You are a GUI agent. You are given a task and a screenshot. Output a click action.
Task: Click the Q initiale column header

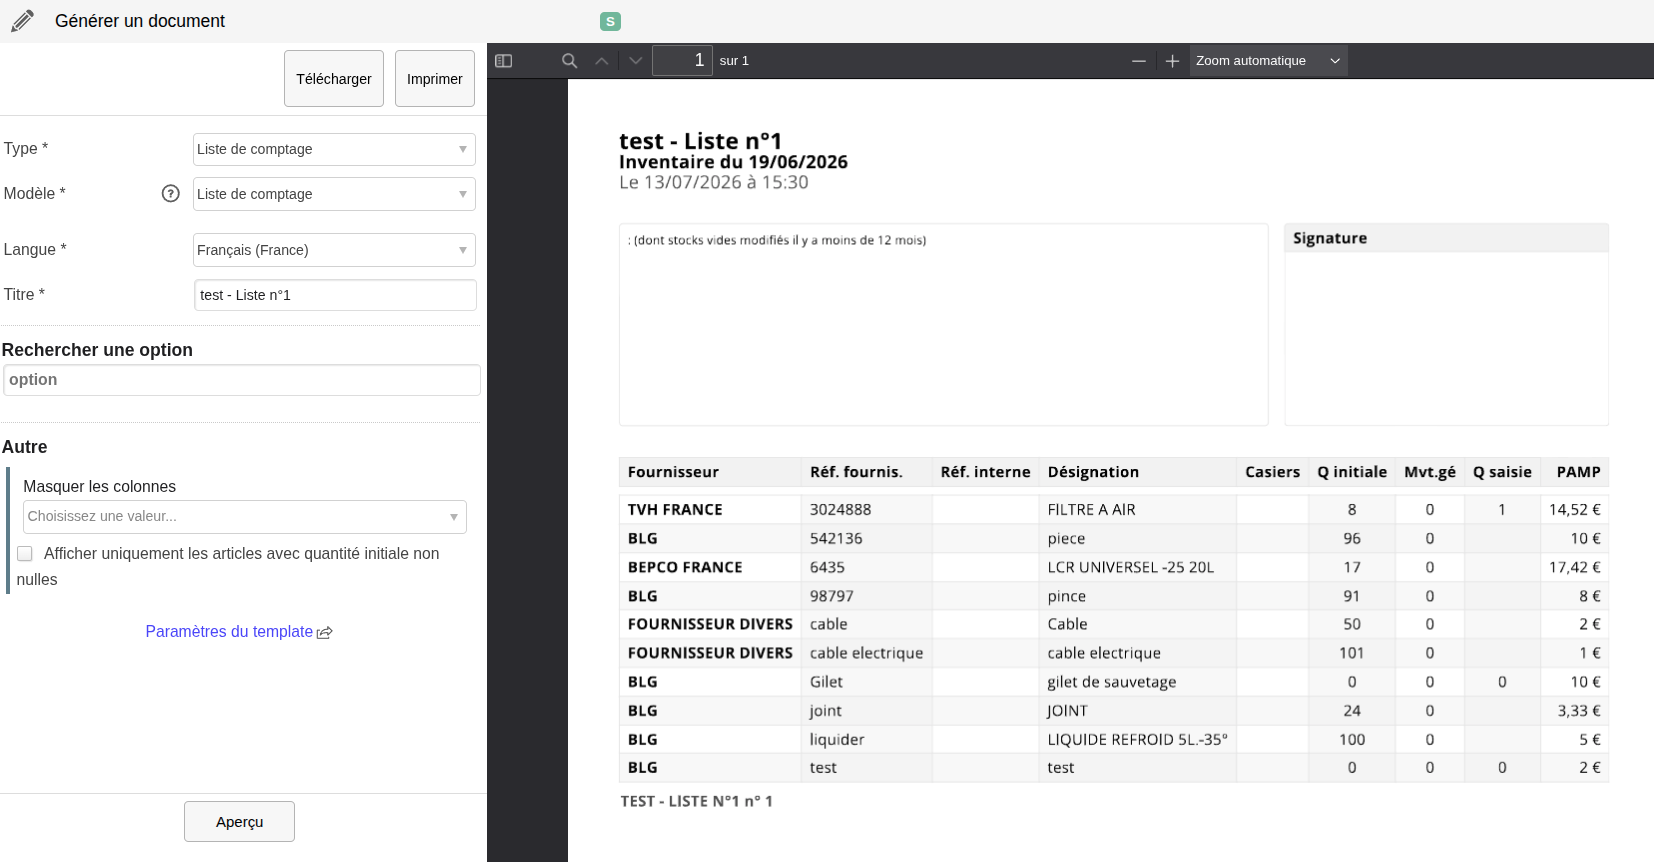click(x=1352, y=472)
